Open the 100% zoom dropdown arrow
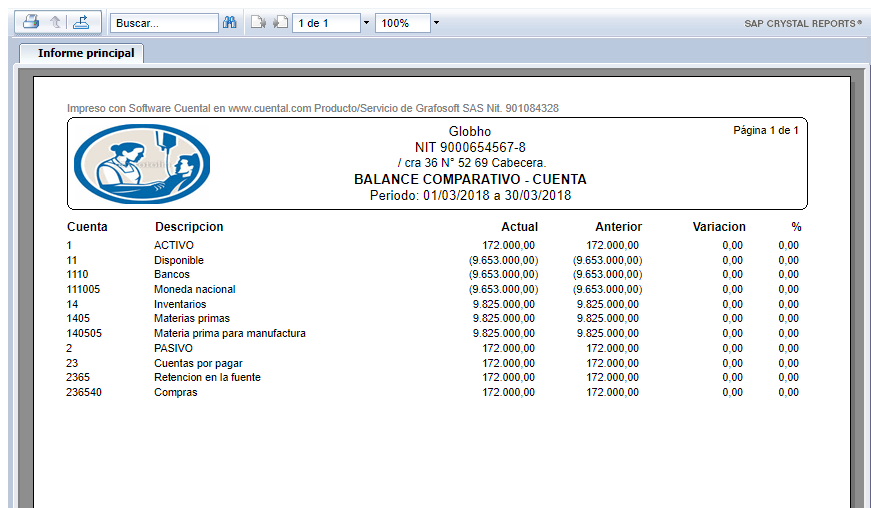Image resolution: width=871 pixels, height=508 pixels. [x=436, y=23]
